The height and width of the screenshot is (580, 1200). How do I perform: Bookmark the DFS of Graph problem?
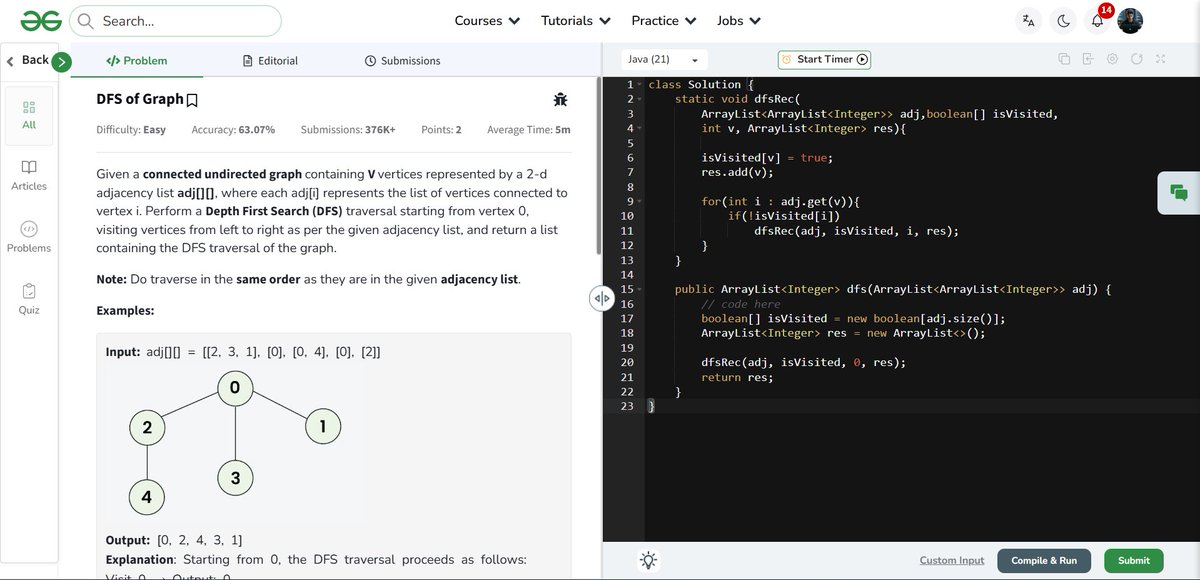pos(191,99)
